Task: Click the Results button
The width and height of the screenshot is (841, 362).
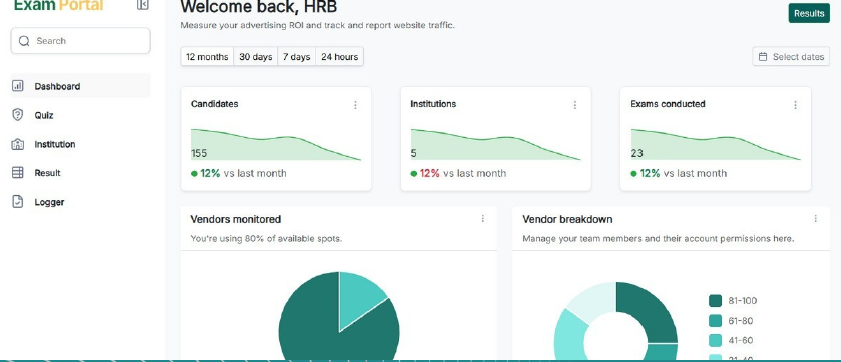Action: click(809, 13)
